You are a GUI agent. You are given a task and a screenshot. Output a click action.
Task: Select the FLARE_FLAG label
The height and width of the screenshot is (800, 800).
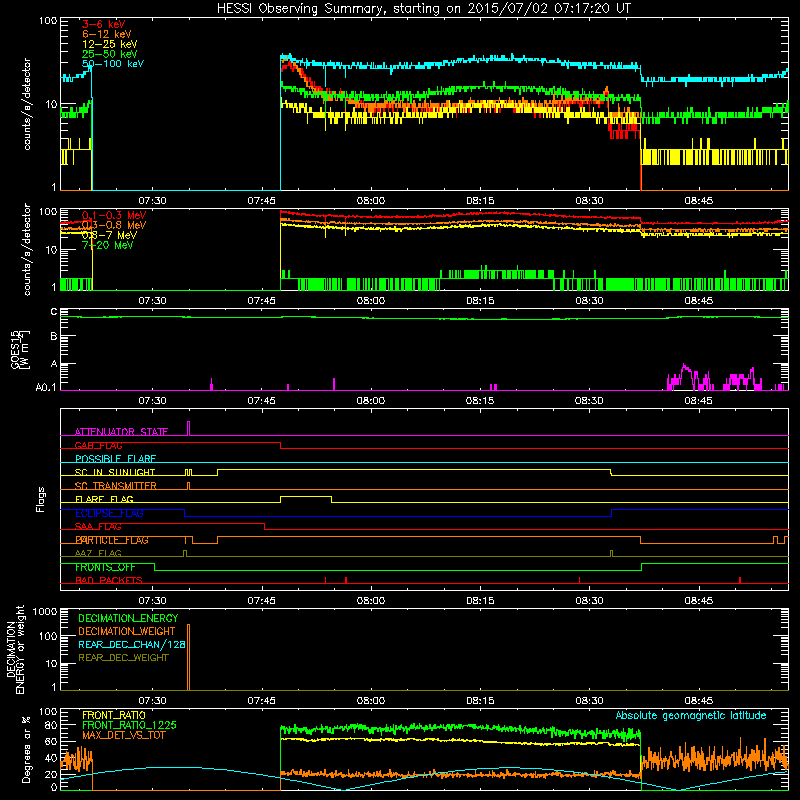pos(104,499)
